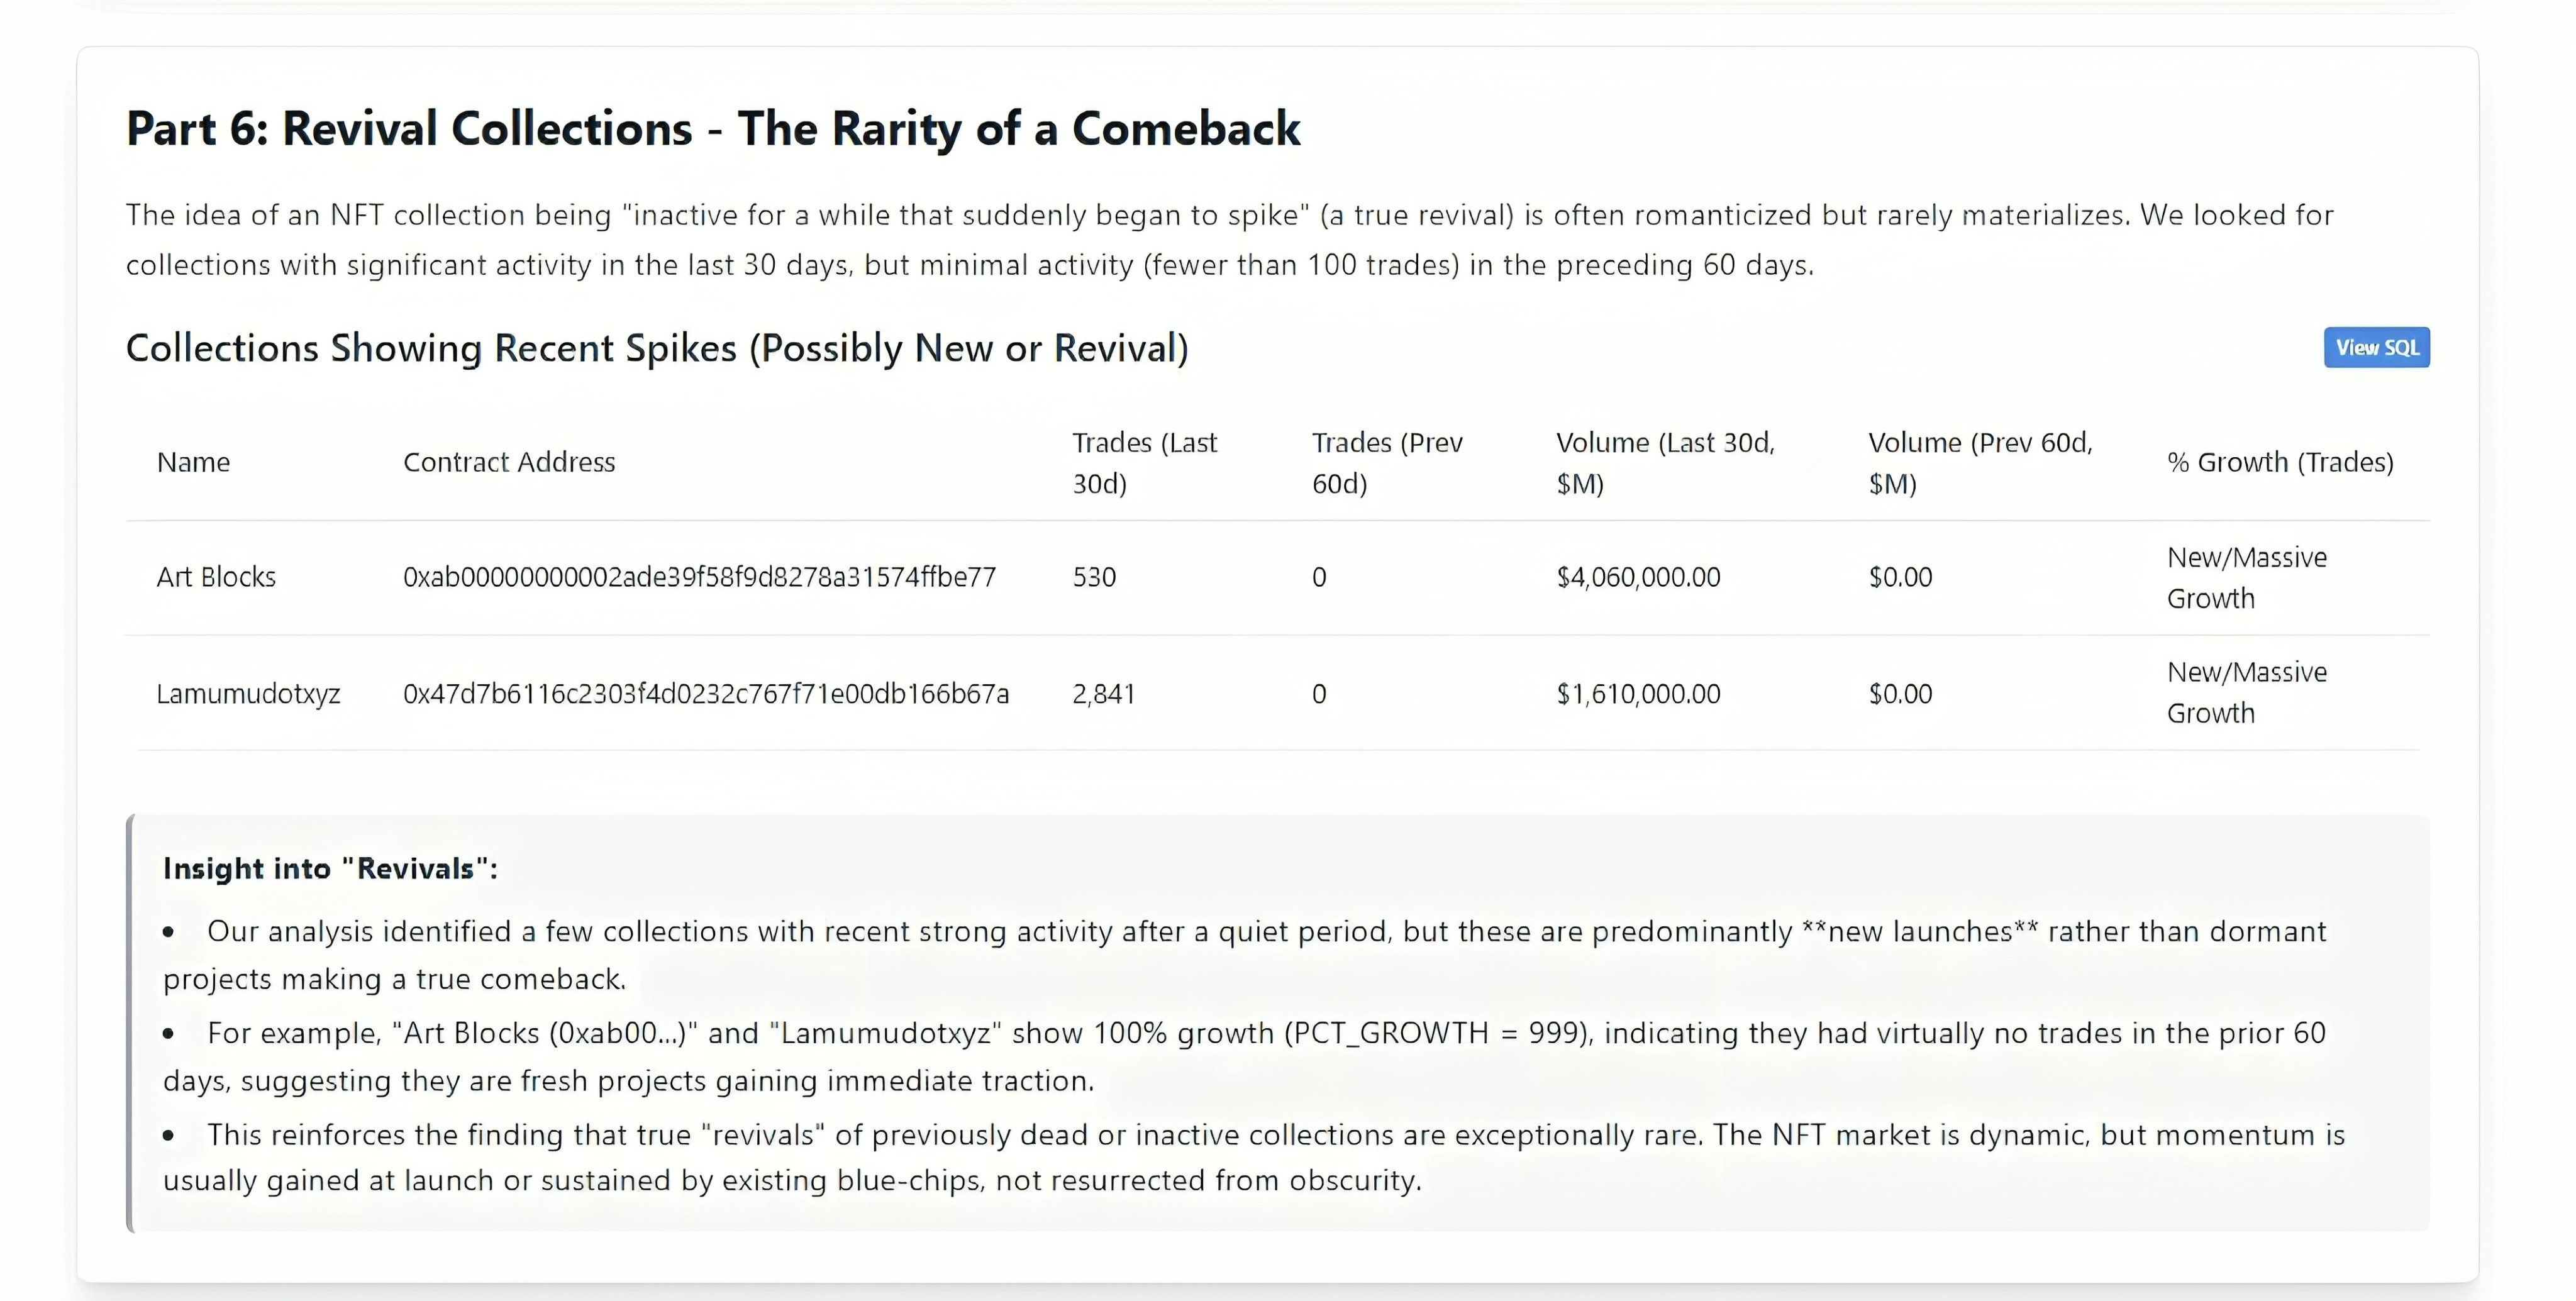Click the Collections Showing Recent Spikes subheading

pyautogui.click(x=657, y=348)
